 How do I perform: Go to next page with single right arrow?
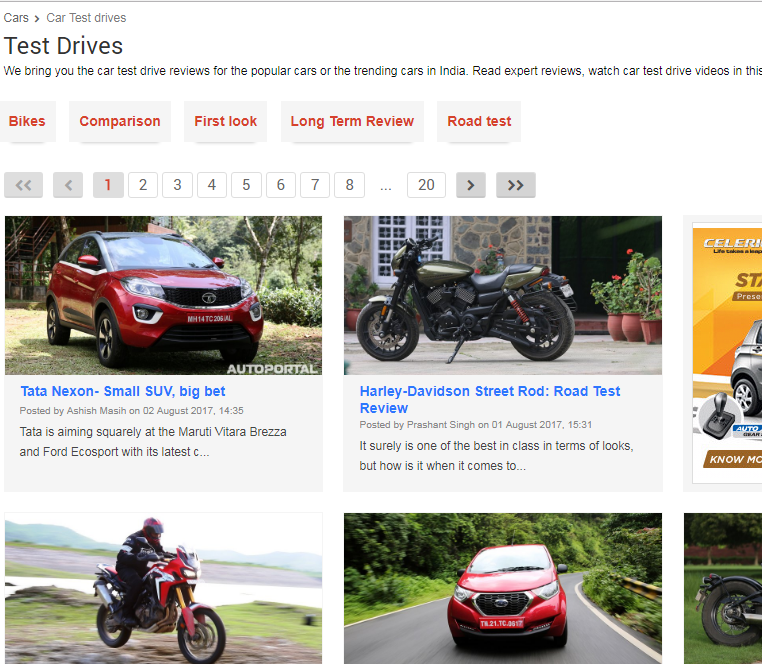pyautogui.click(x=470, y=185)
